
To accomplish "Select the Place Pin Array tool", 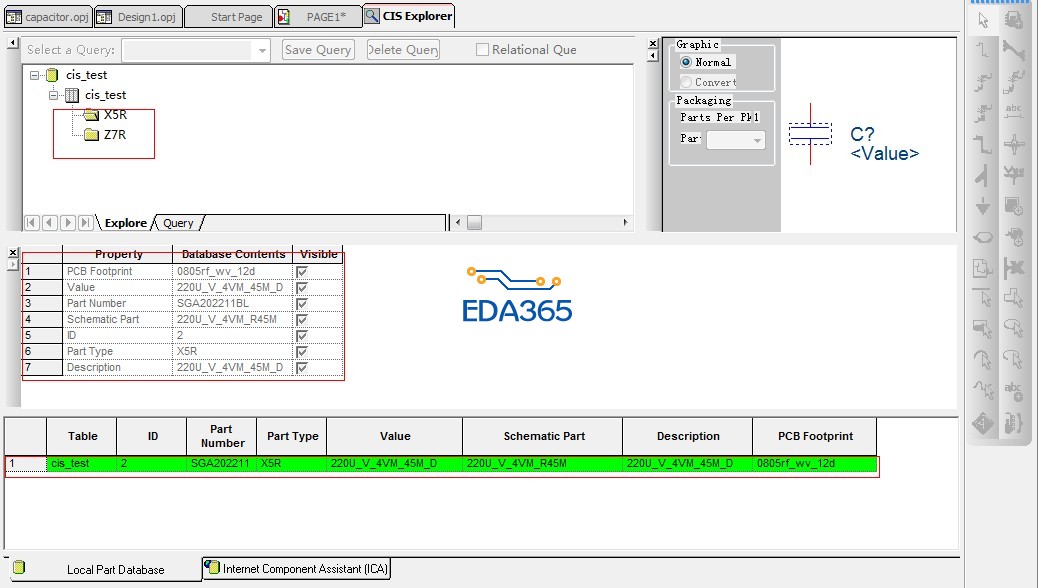I will click(x=1014, y=422).
